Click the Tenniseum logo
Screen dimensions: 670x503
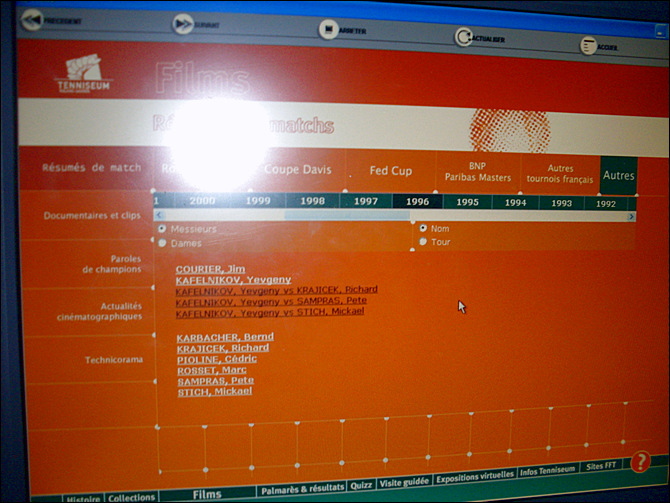click(x=83, y=73)
